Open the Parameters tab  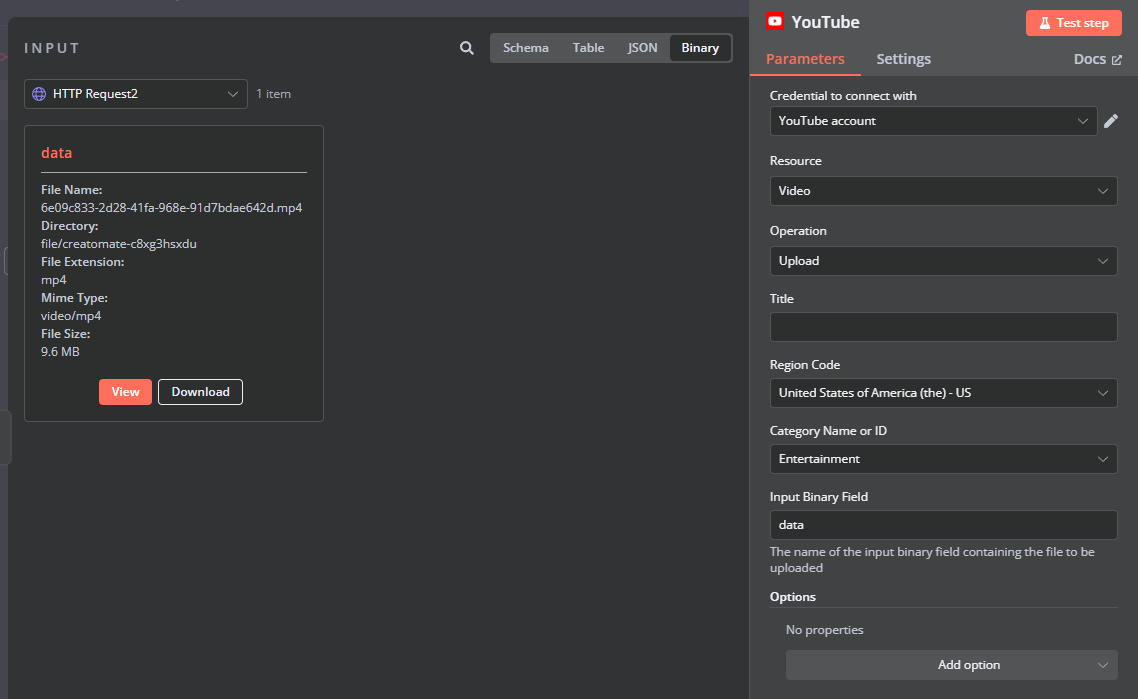[805, 59]
